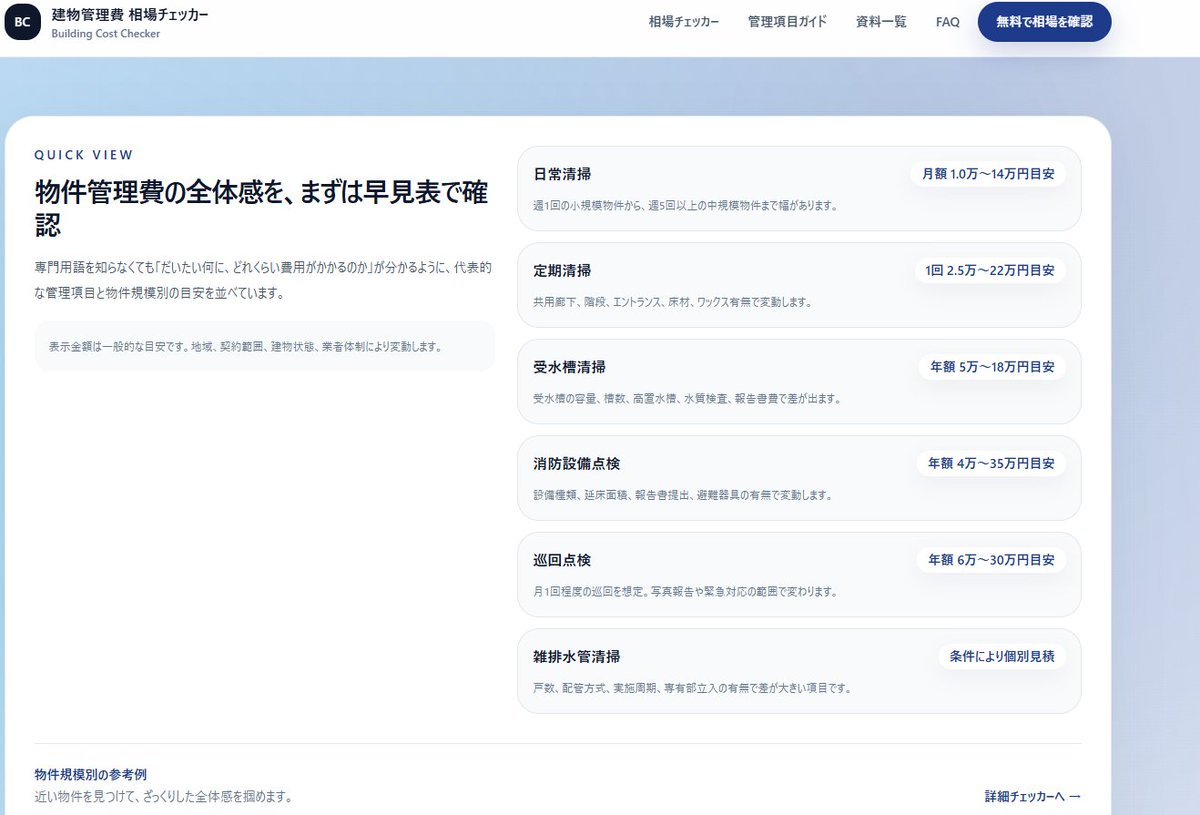Click the 専門用語を知らなくても intro paragraph
This screenshot has height=815, width=1200.
point(262,281)
